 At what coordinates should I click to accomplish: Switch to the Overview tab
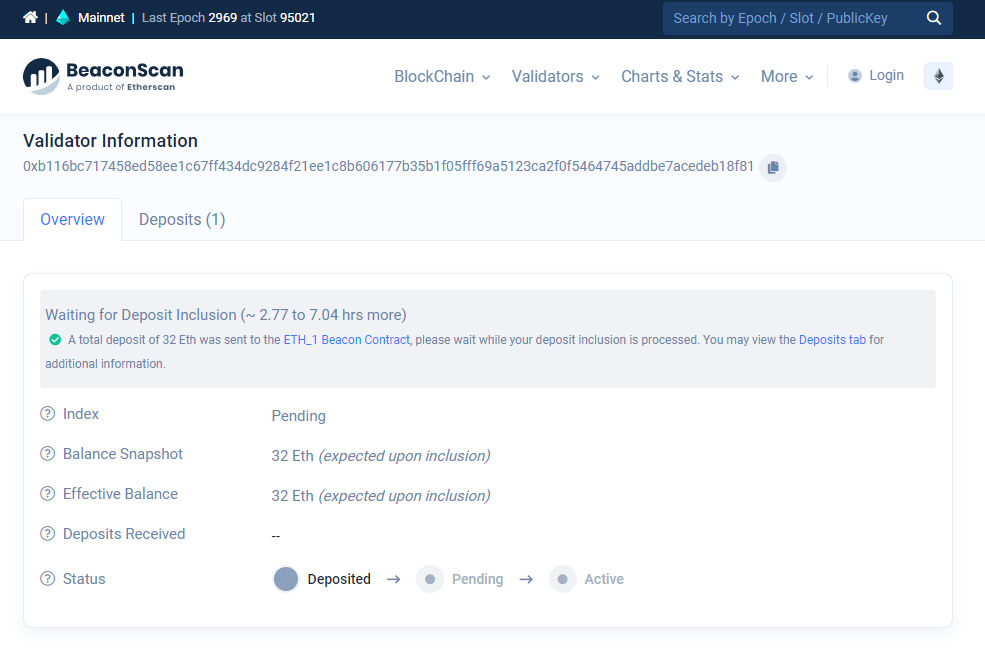coord(72,220)
